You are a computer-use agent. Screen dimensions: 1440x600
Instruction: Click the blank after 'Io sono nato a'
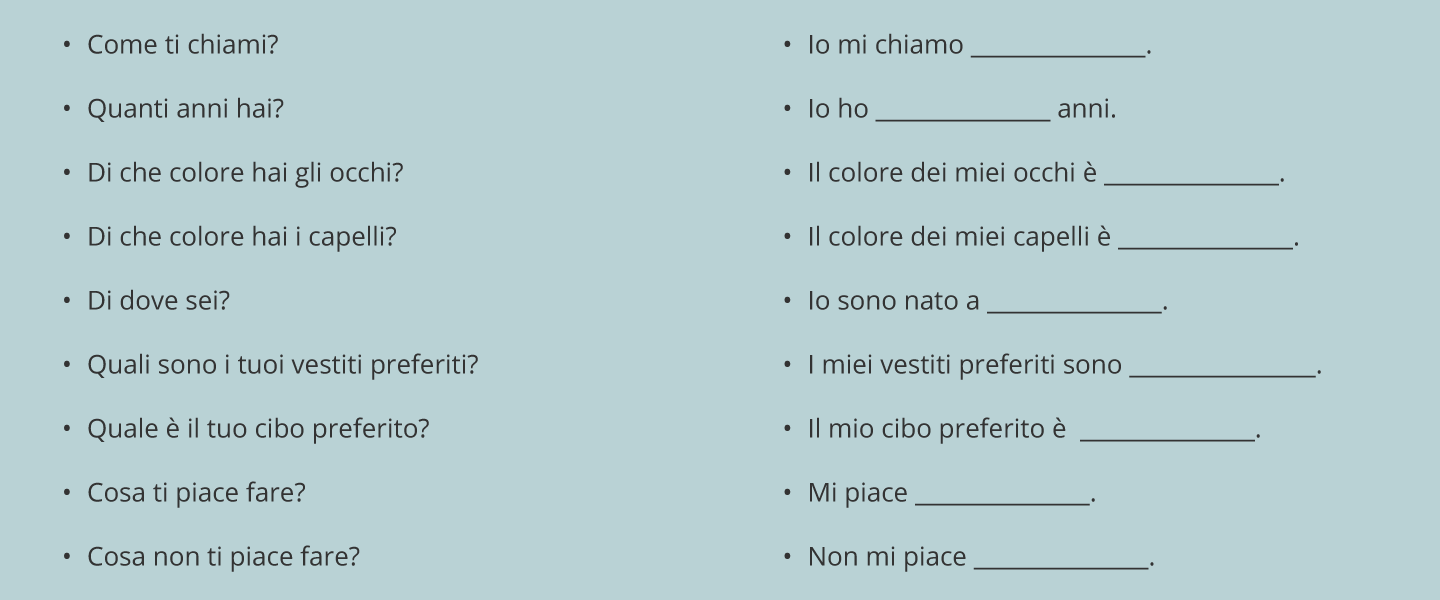tap(1074, 304)
